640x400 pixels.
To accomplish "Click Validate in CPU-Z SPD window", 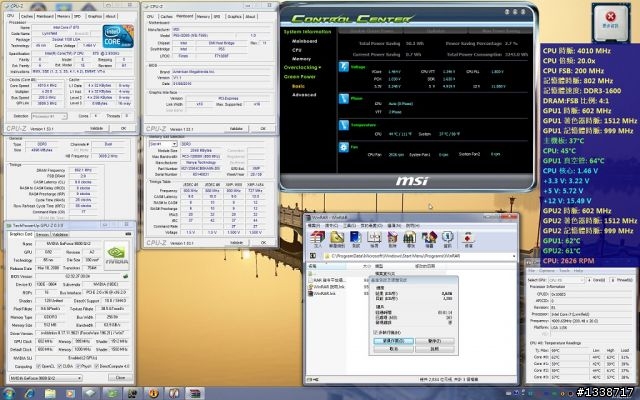I will [x=236, y=242].
